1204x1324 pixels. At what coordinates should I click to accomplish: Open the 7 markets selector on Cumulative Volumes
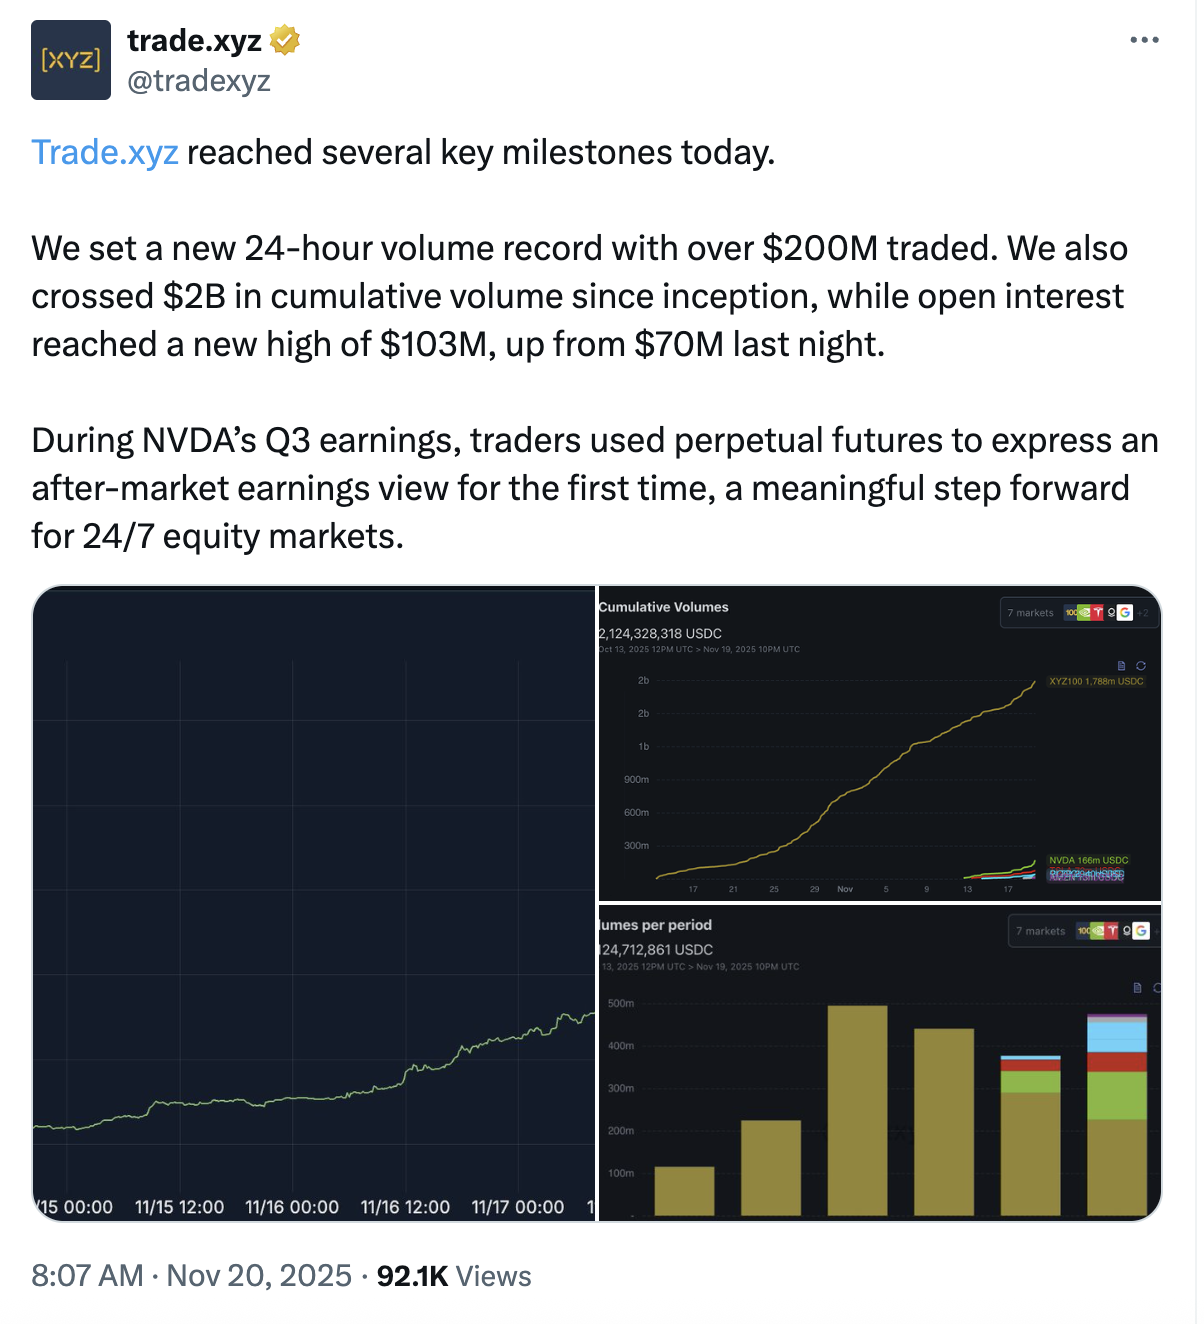tap(1030, 613)
